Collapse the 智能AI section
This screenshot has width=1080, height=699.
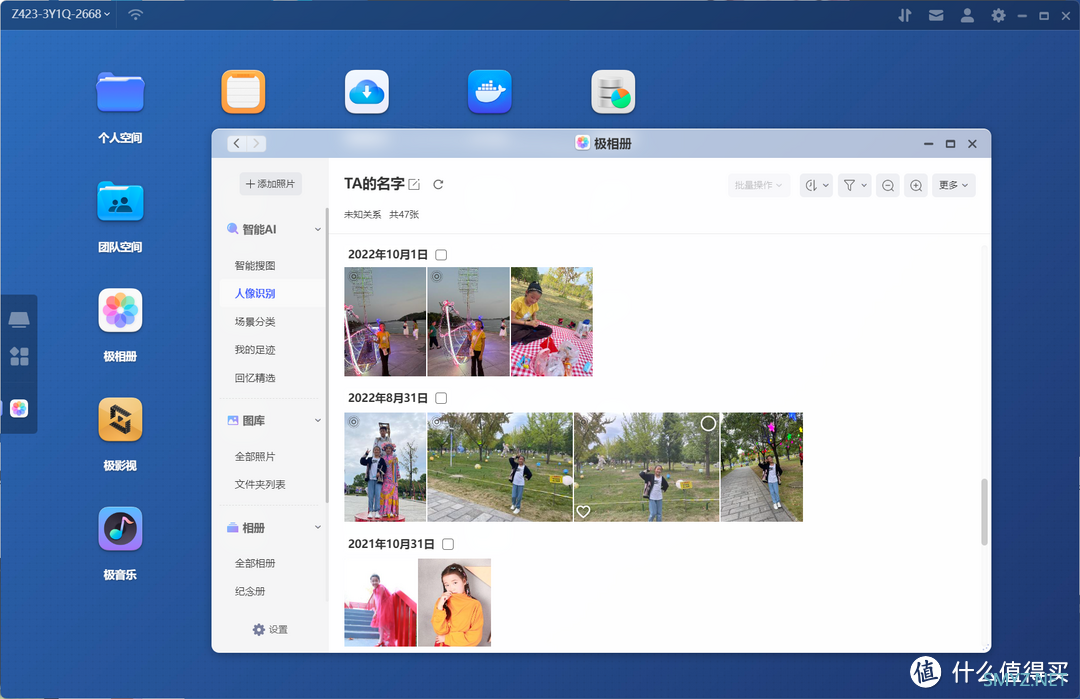coord(318,229)
